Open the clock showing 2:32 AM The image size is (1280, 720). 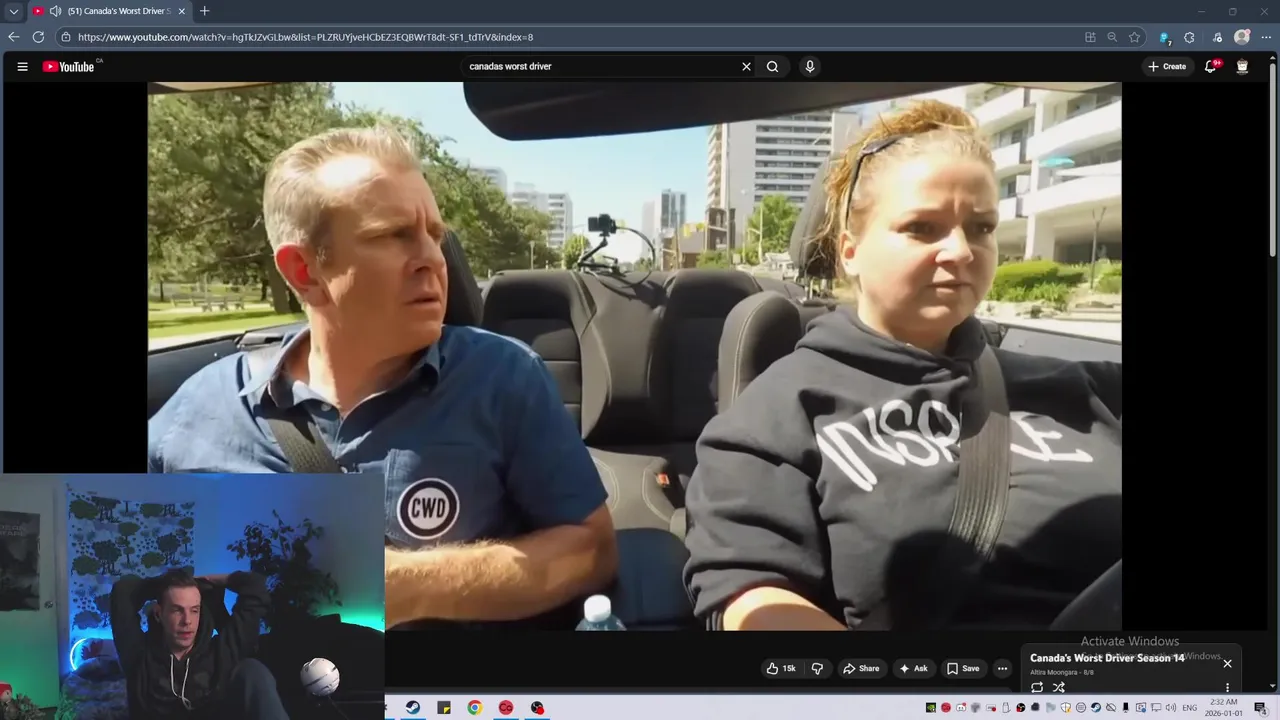click(1224, 708)
